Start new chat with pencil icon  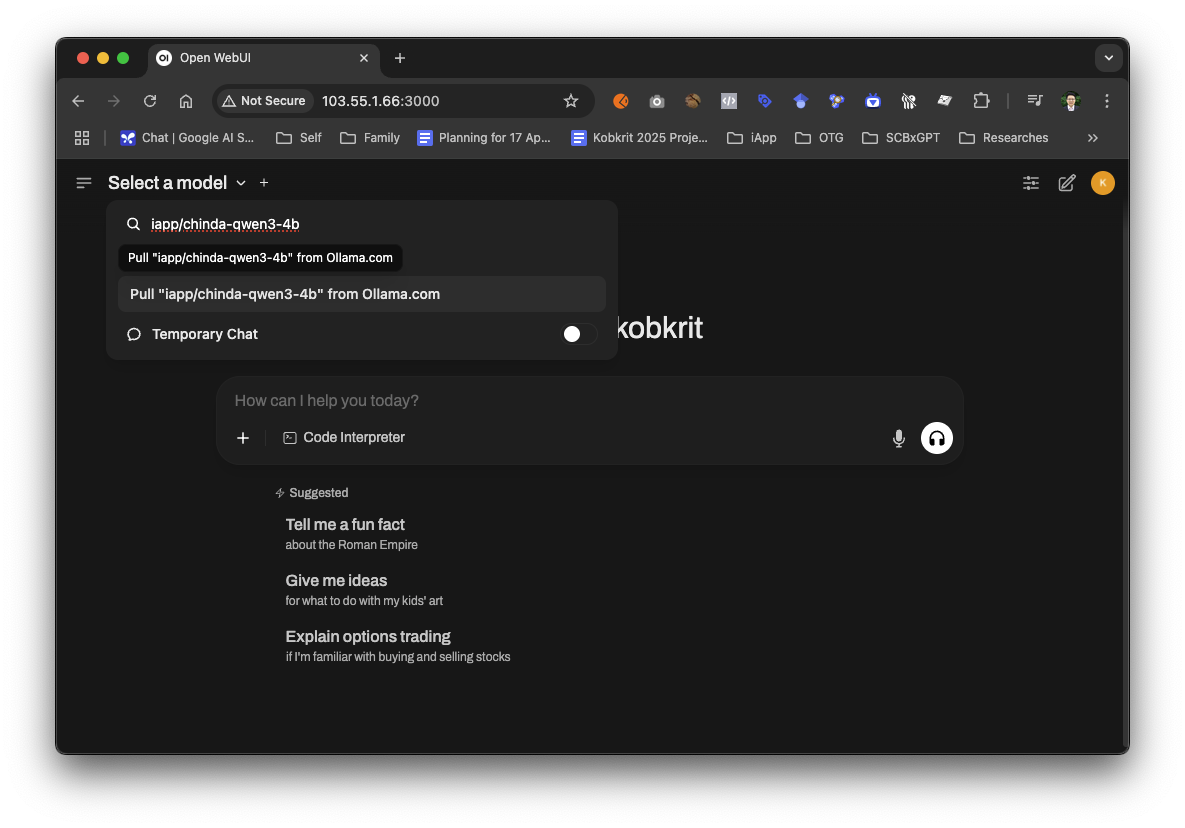tap(1067, 183)
